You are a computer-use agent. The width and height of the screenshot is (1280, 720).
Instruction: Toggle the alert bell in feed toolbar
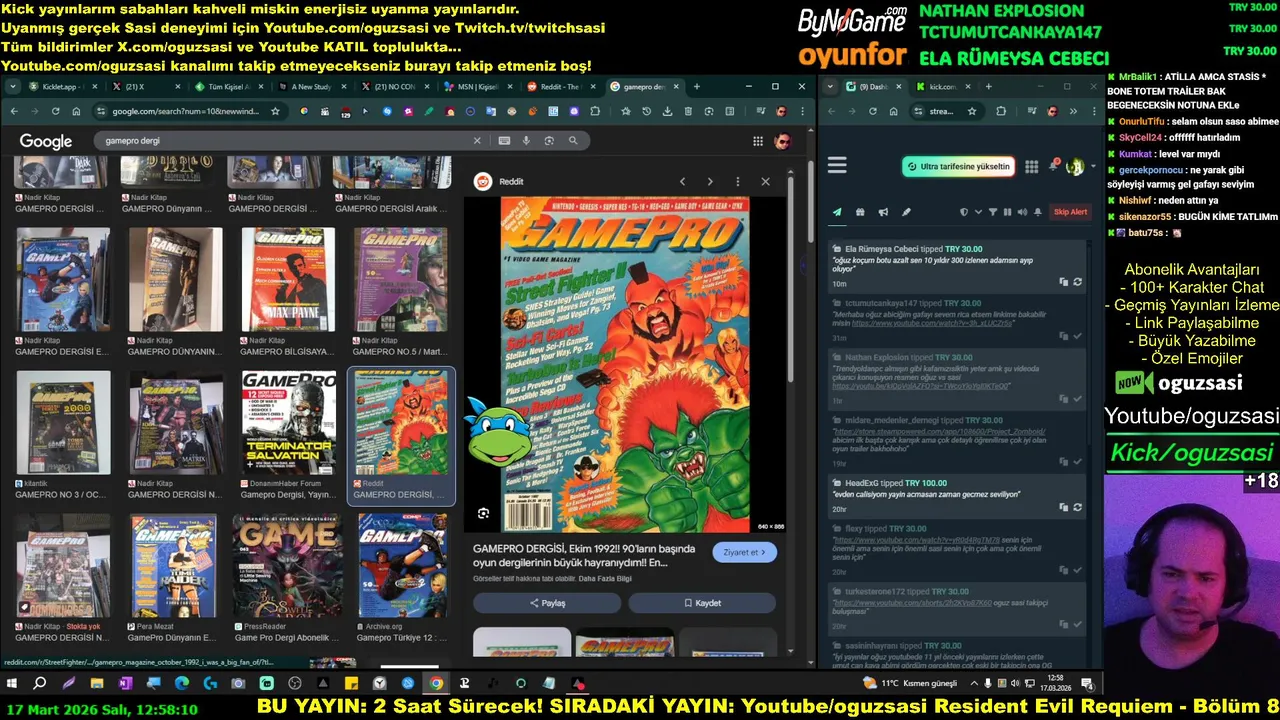(x=1037, y=212)
